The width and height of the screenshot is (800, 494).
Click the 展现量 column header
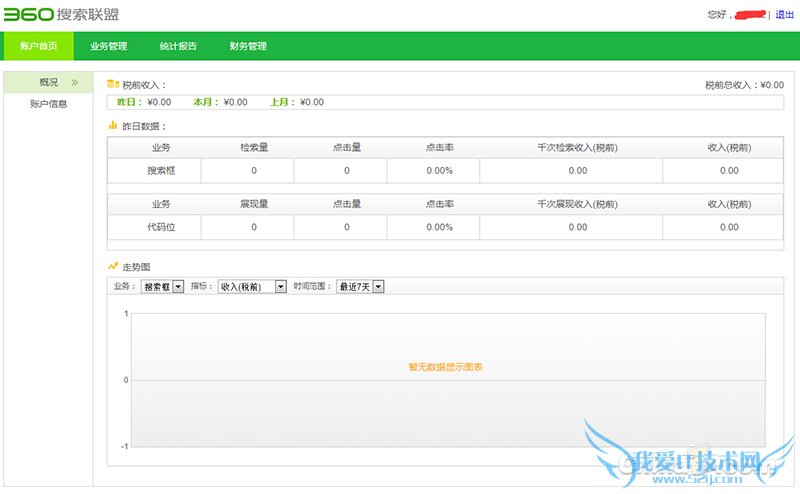(254, 204)
